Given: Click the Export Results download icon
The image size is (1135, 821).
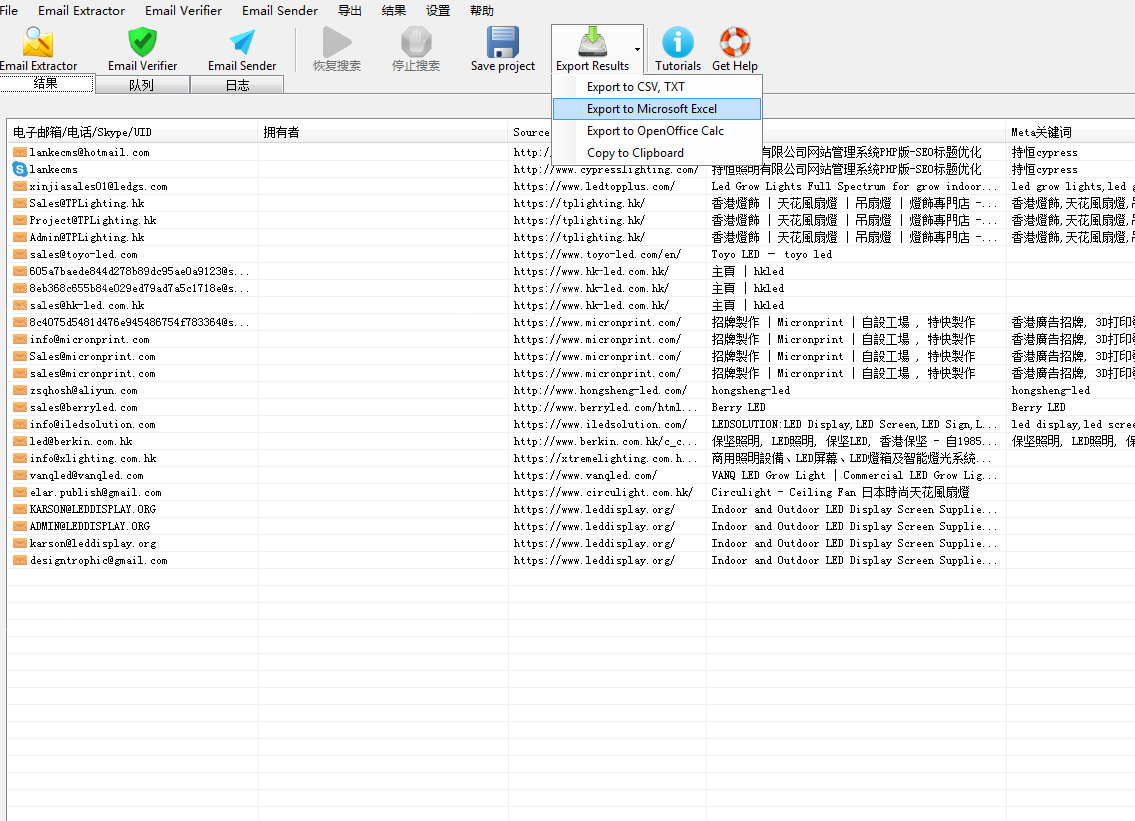Looking at the screenshot, I should [592, 43].
